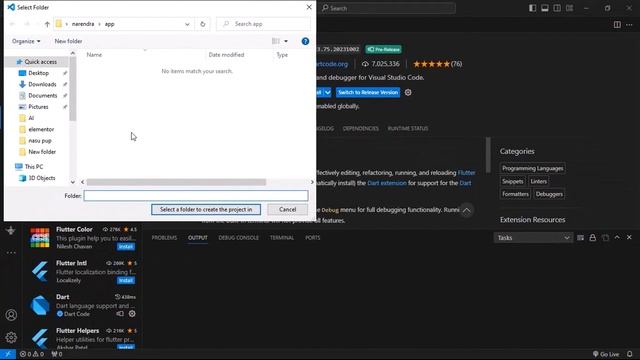The width and height of the screenshot is (640, 360).
Task: Open file dialog help icon
Action: [305, 41]
